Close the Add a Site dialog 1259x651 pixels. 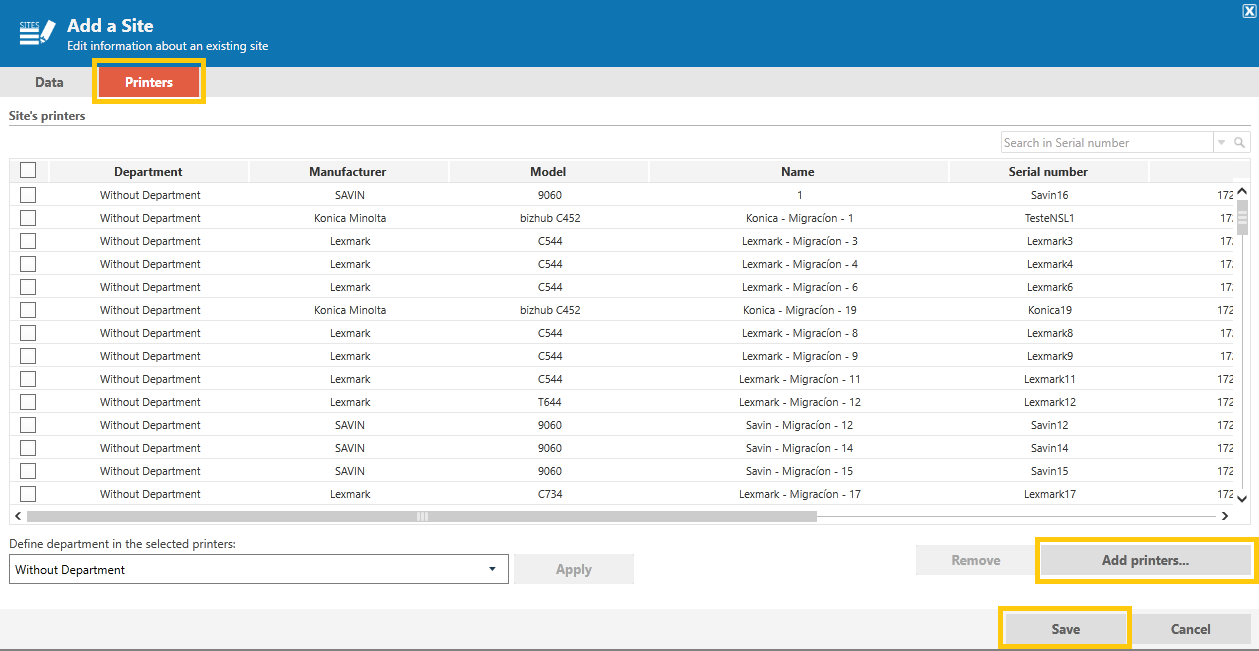1249,9
